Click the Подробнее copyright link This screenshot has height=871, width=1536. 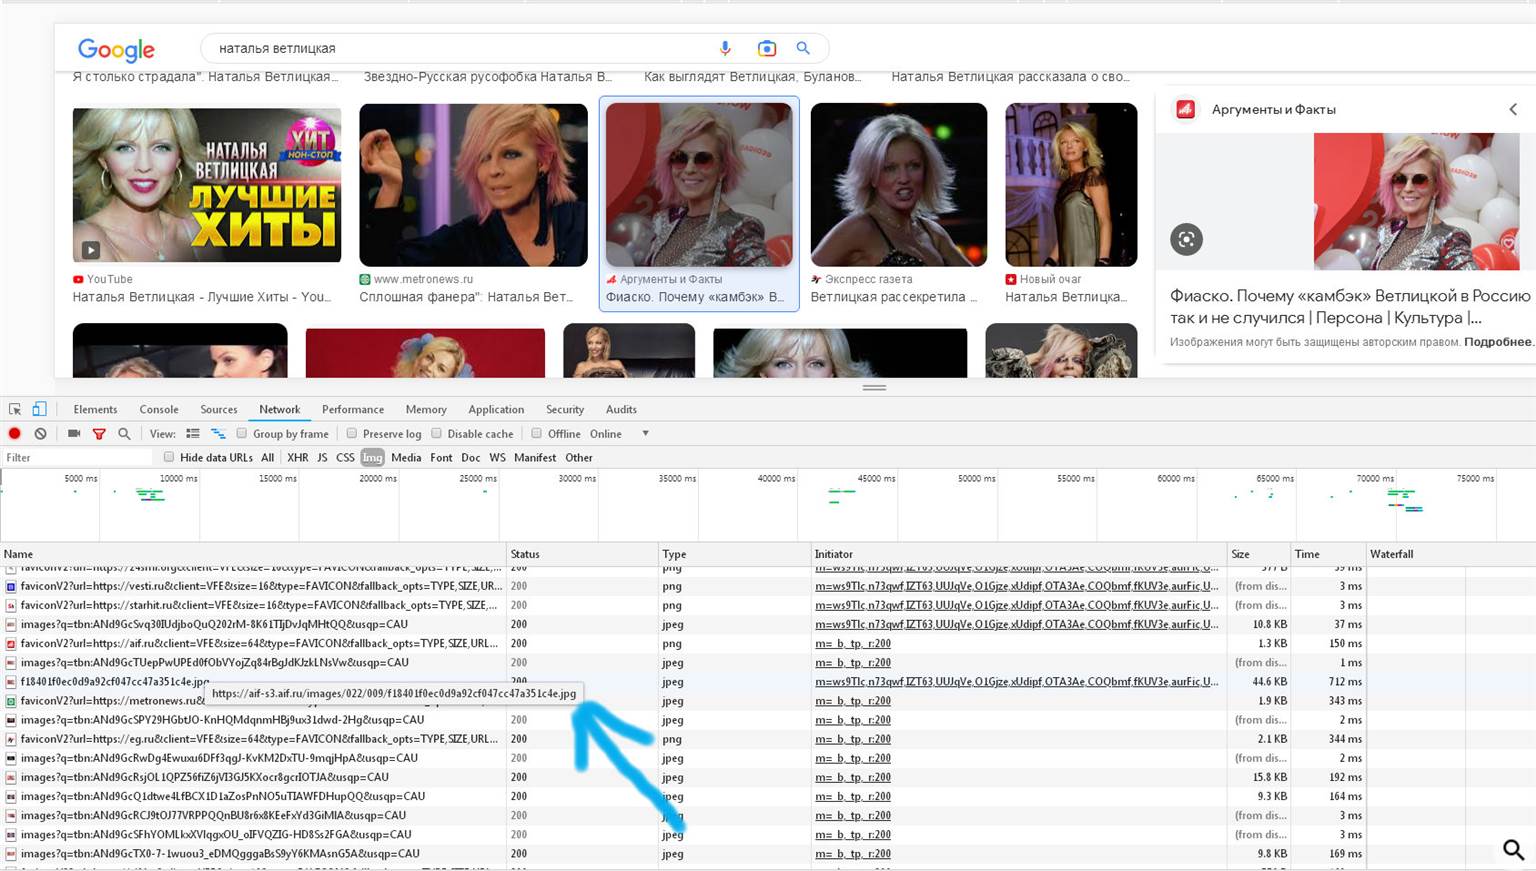1497,342
